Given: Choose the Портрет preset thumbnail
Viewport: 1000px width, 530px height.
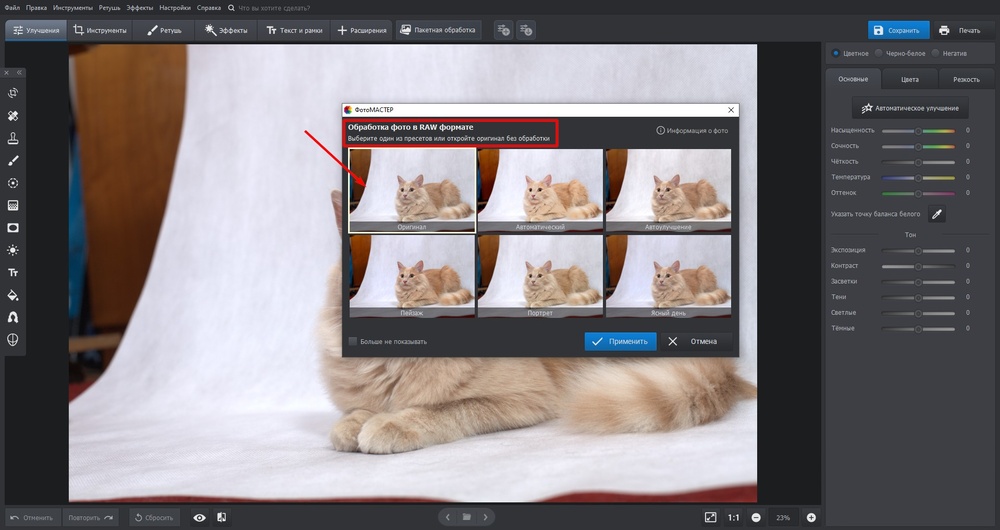Looking at the screenshot, I should [x=540, y=276].
